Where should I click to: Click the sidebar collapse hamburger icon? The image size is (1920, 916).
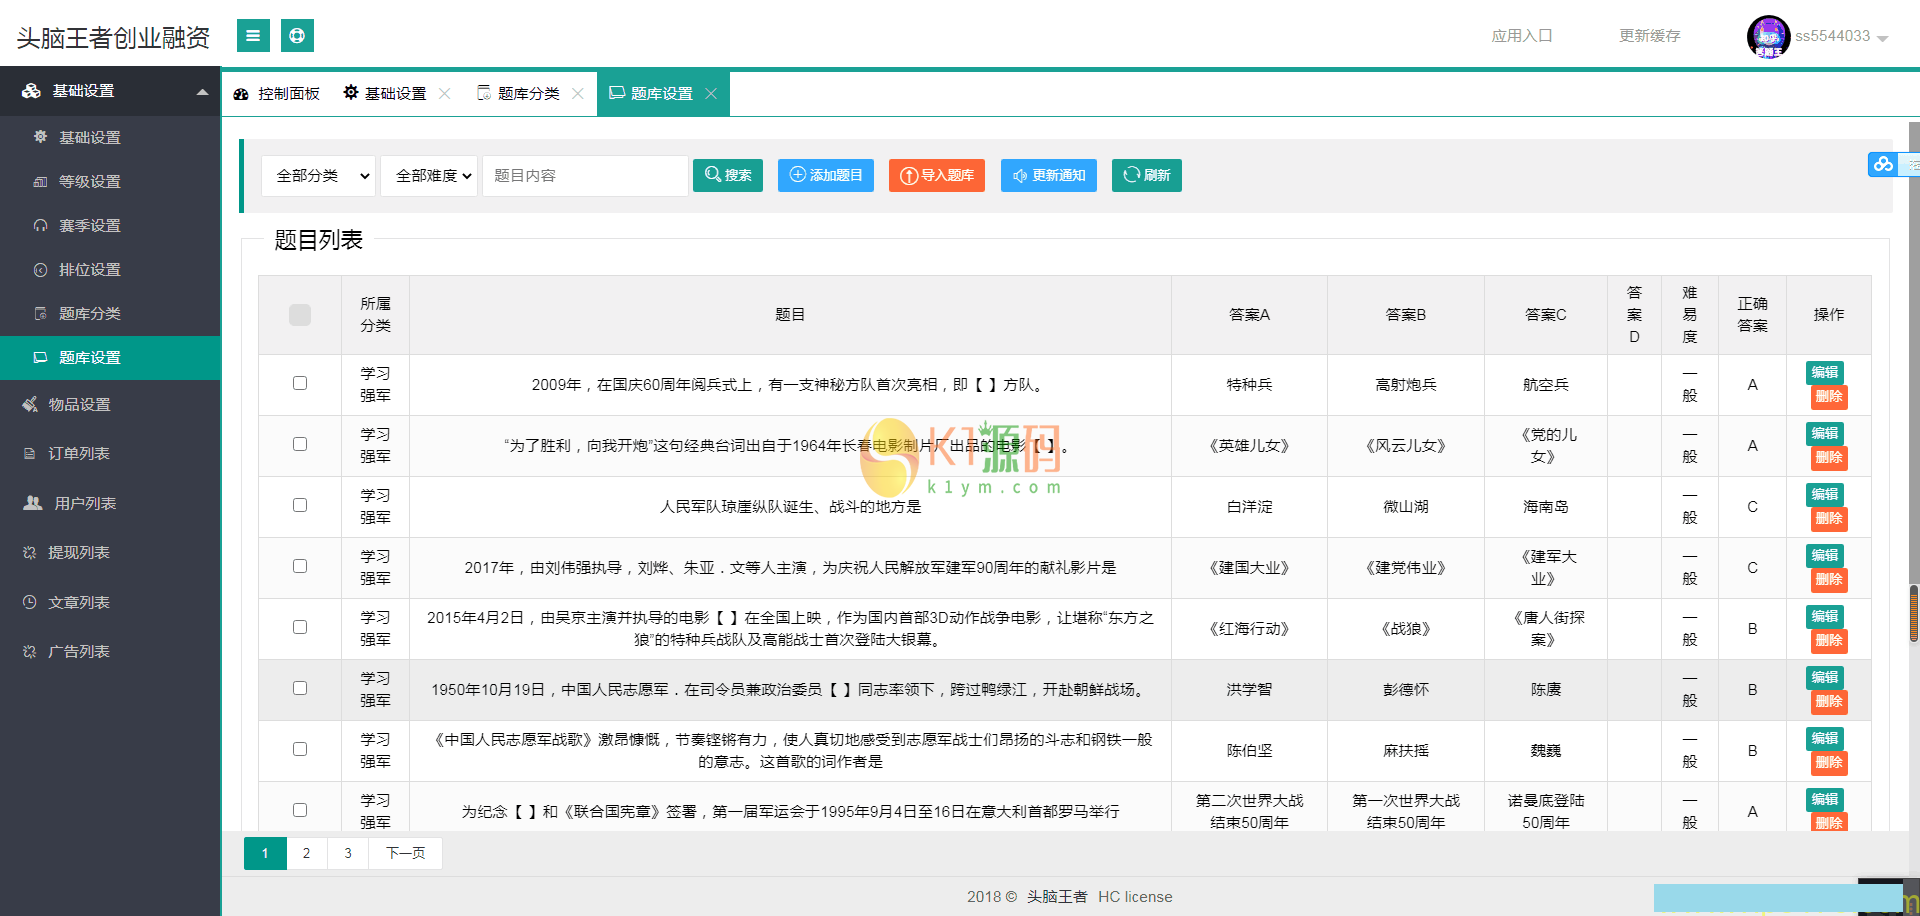(x=252, y=35)
